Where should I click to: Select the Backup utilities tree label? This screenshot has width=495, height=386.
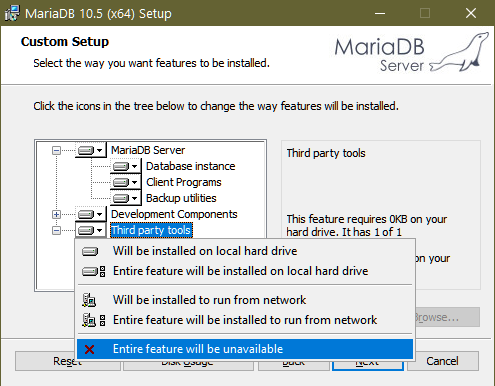(x=181, y=198)
